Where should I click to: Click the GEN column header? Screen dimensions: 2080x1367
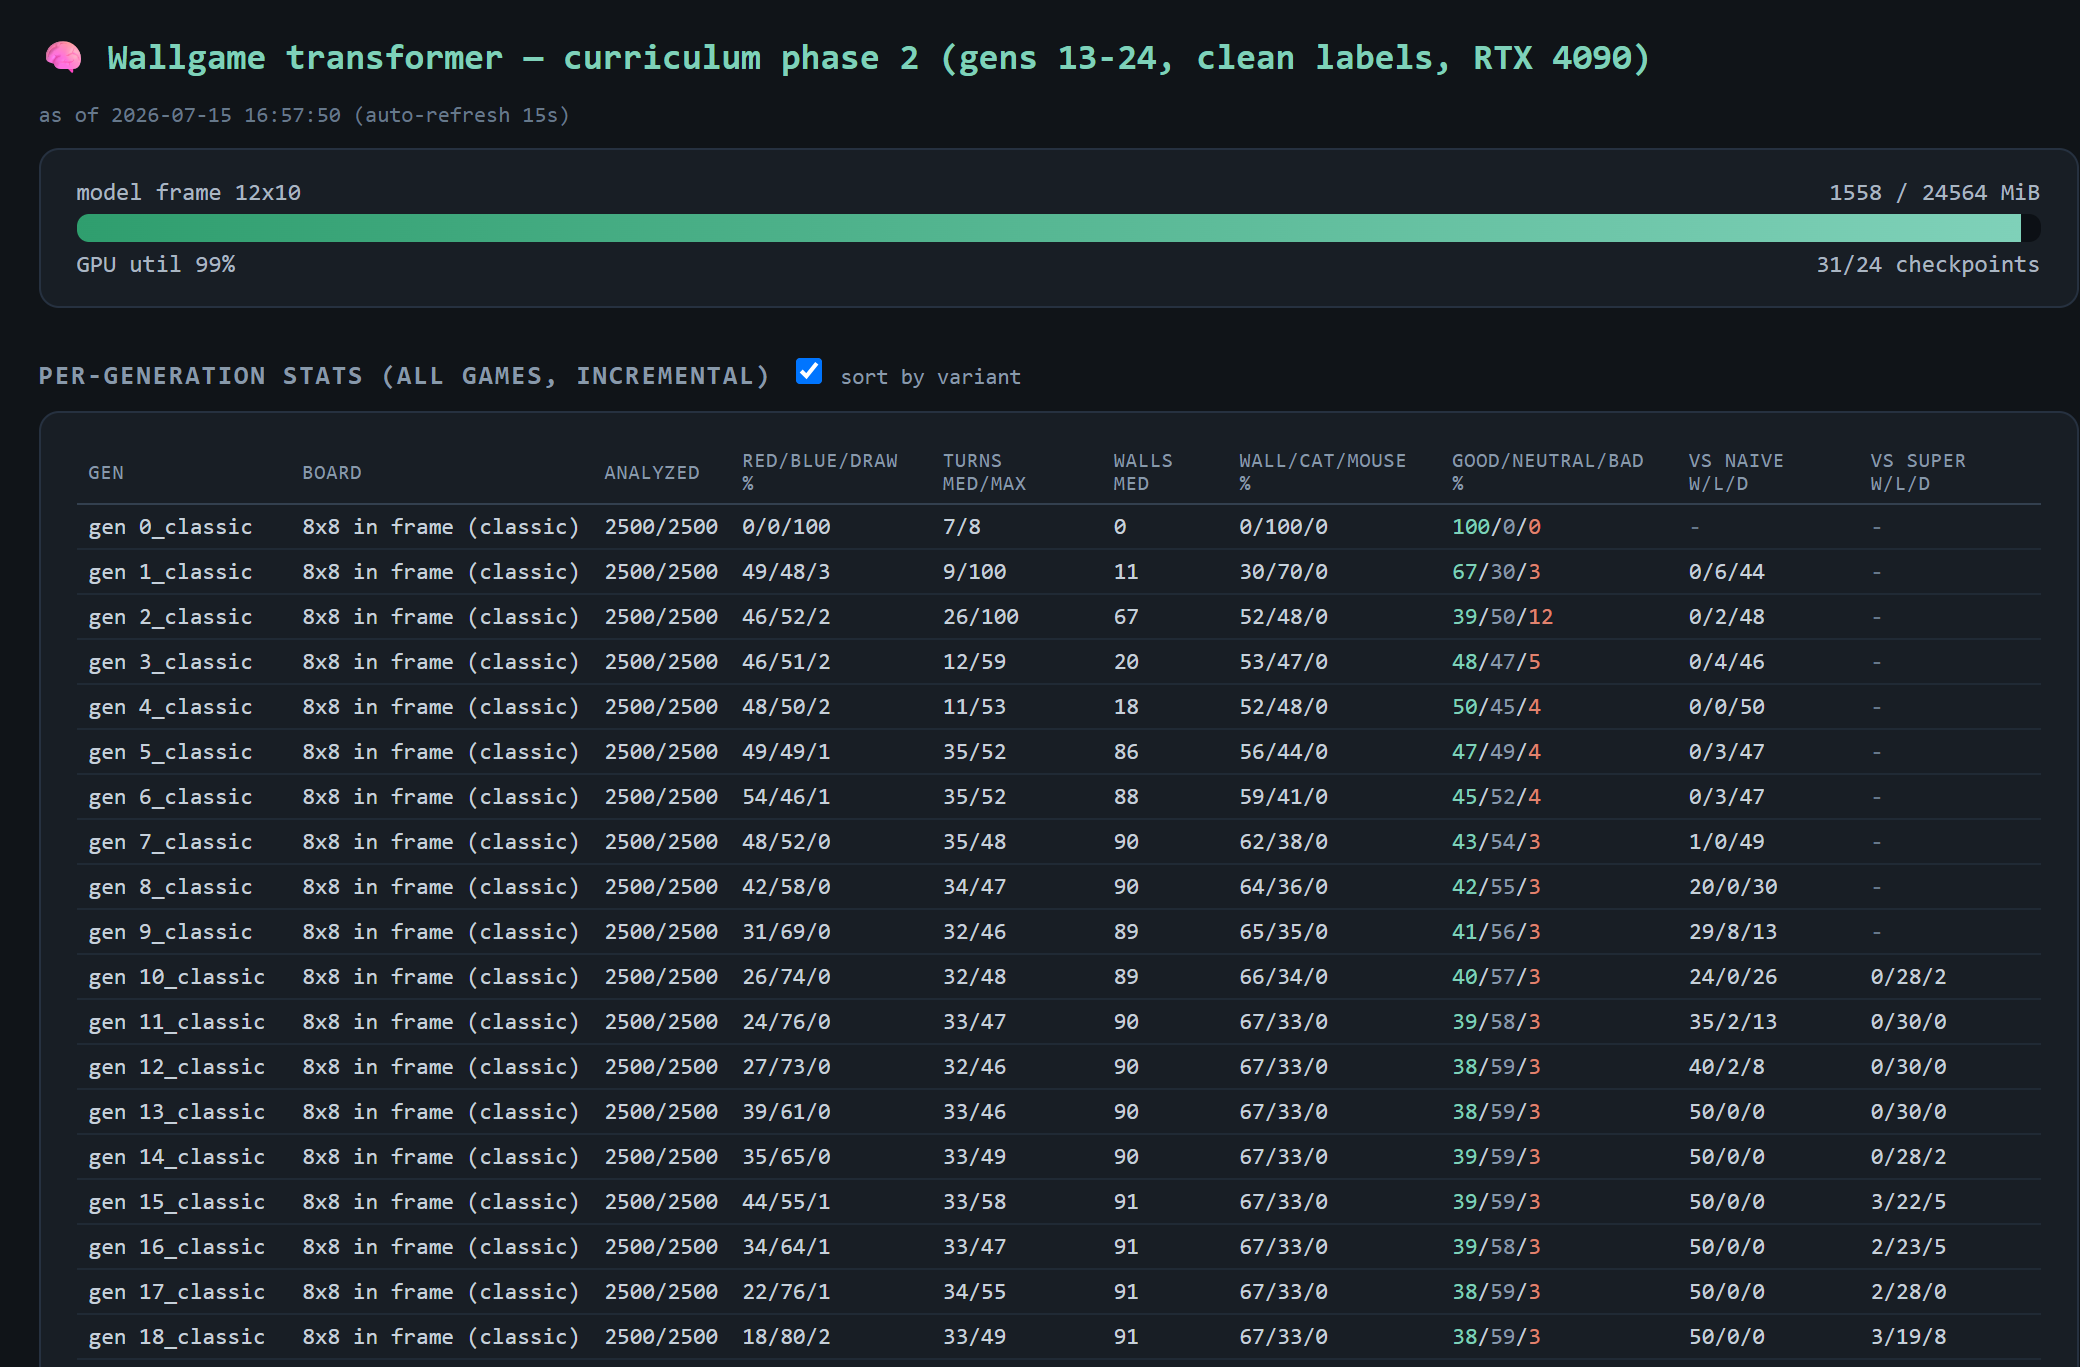(x=106, y=472)
